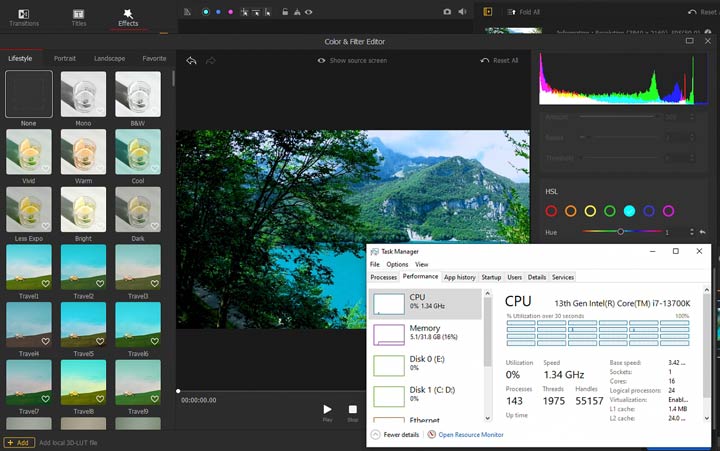
Task: Switch to Task Manager Details tab
Action: pyautogui.click(x=537, y=277)
